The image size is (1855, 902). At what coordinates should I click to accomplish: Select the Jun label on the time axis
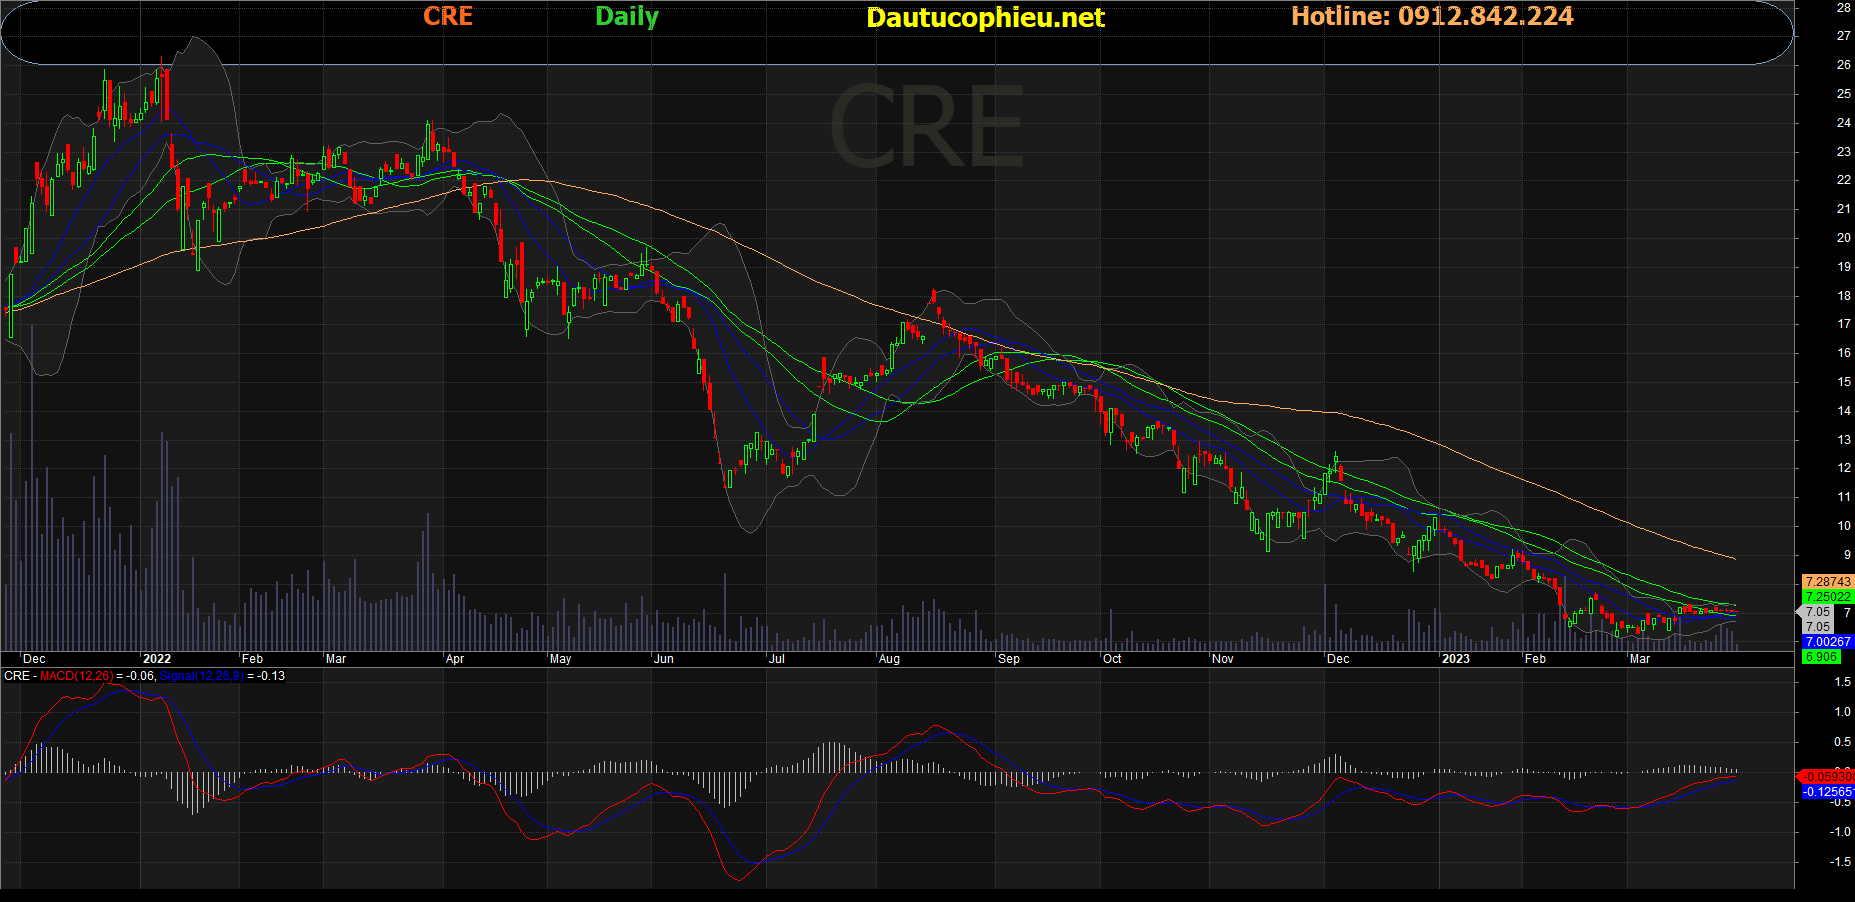[x=663, y=659]
